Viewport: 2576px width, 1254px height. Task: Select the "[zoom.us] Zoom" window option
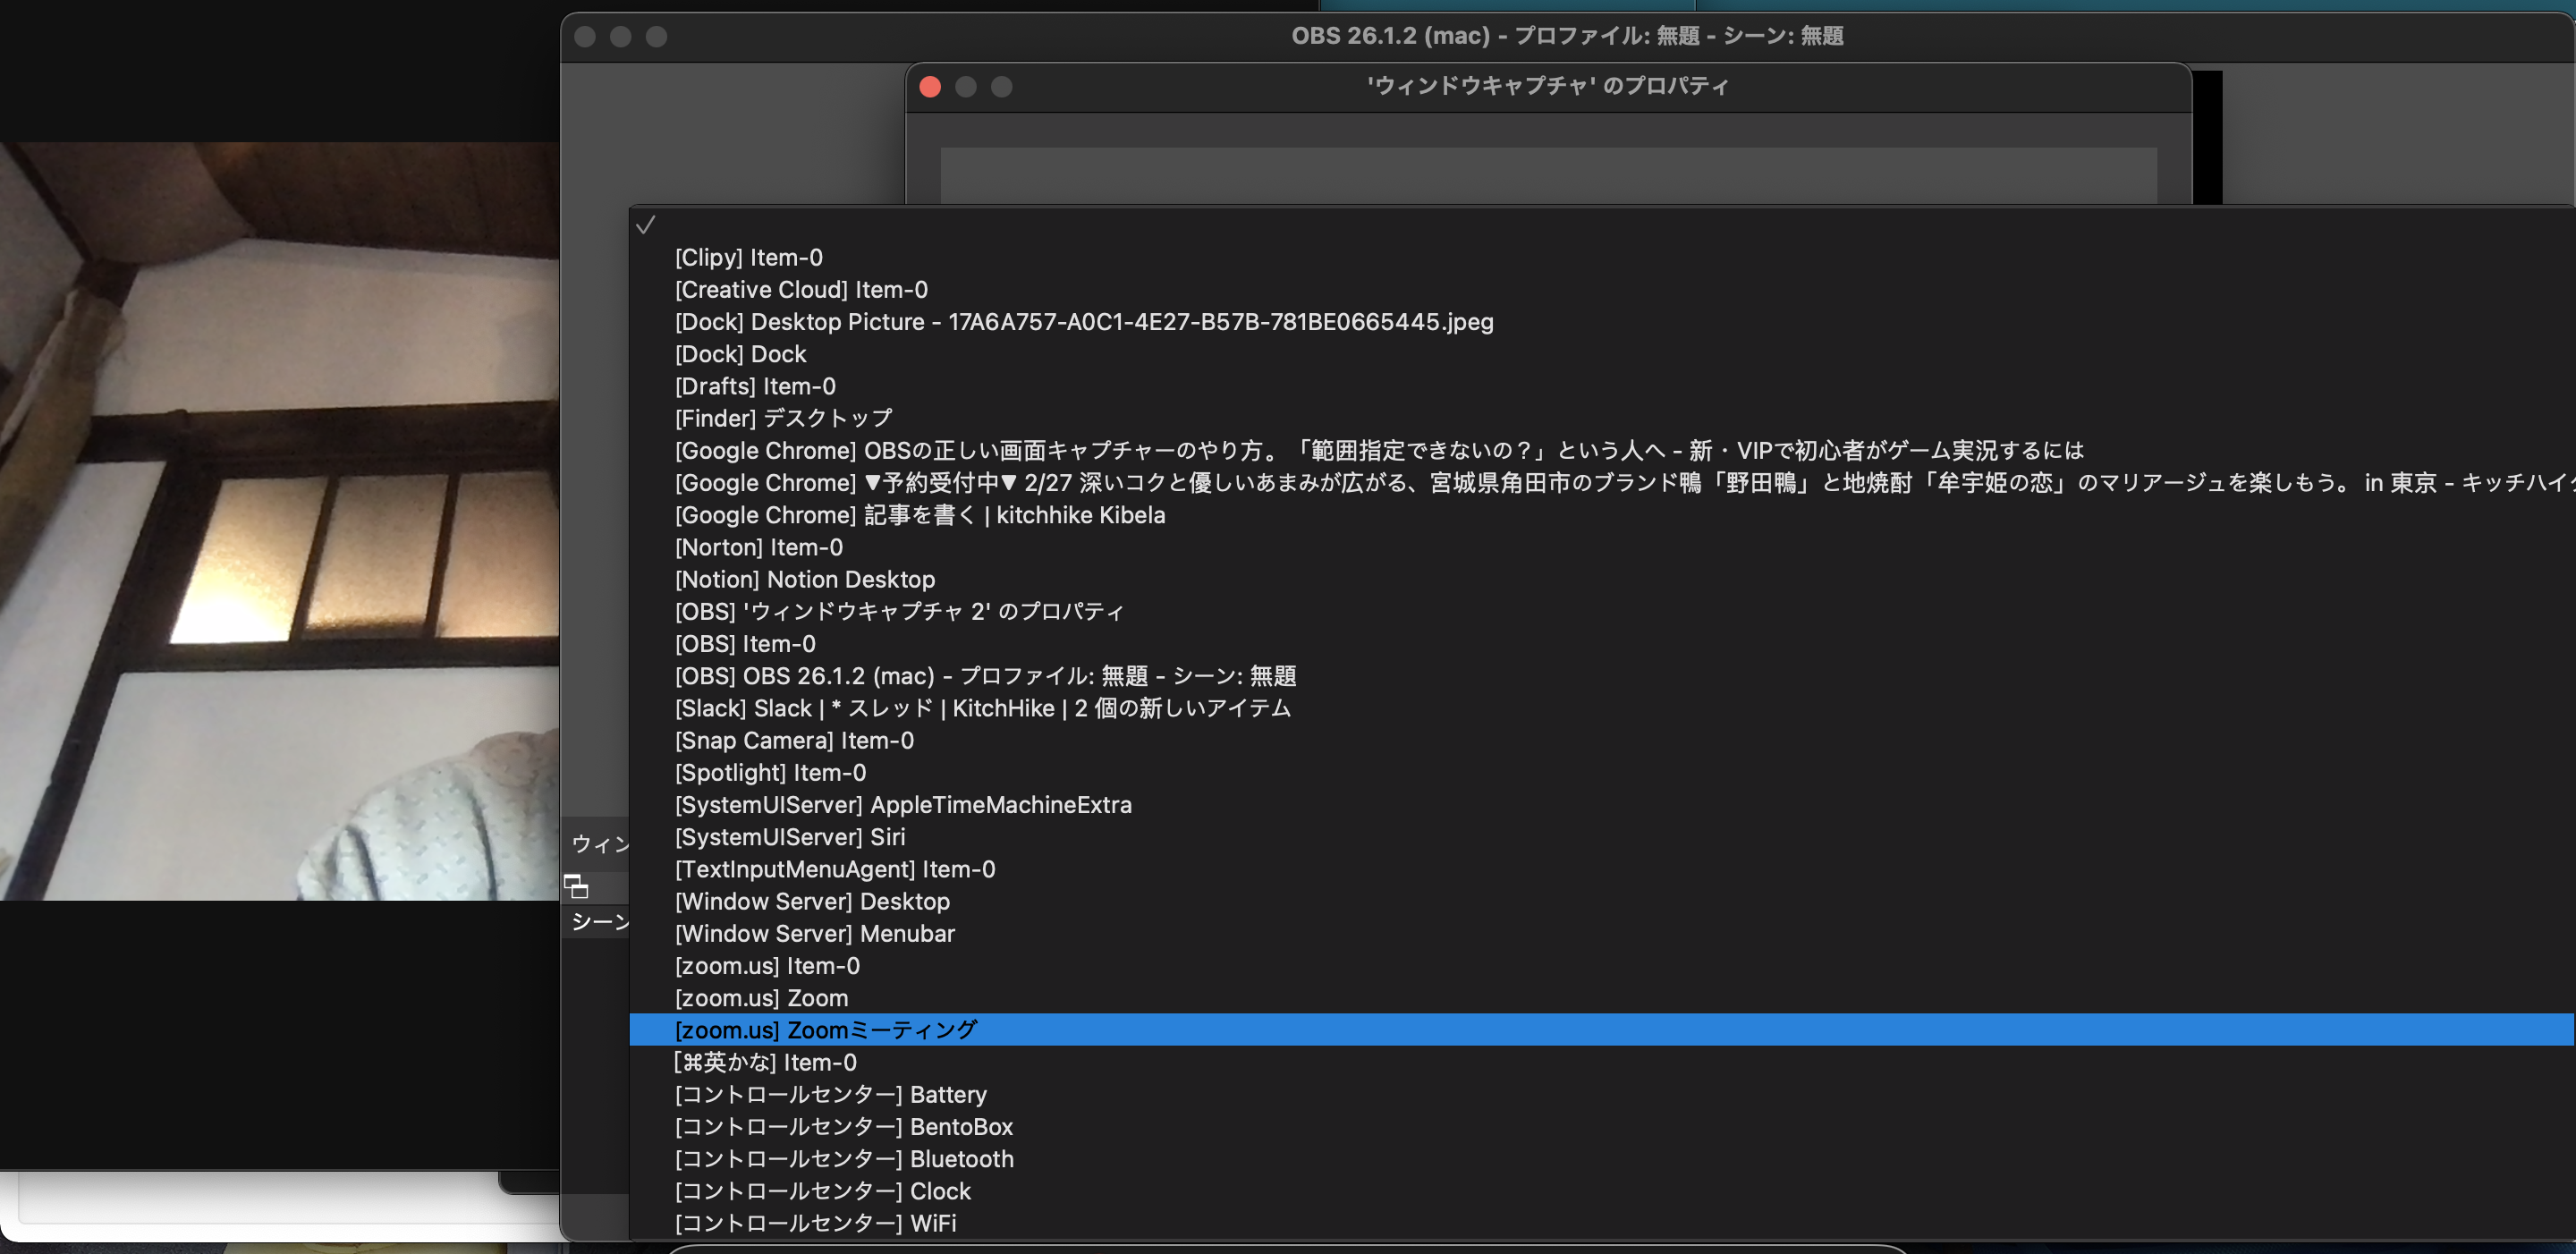click(x=761, y=997)
